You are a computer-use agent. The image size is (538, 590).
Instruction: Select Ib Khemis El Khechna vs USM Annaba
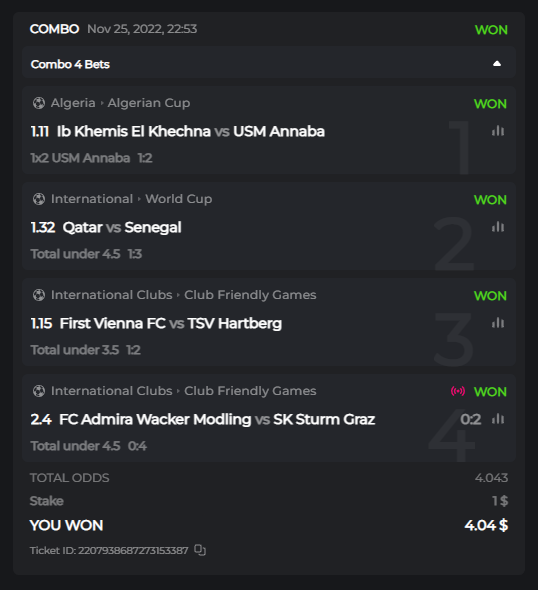[x=191, y=131]
